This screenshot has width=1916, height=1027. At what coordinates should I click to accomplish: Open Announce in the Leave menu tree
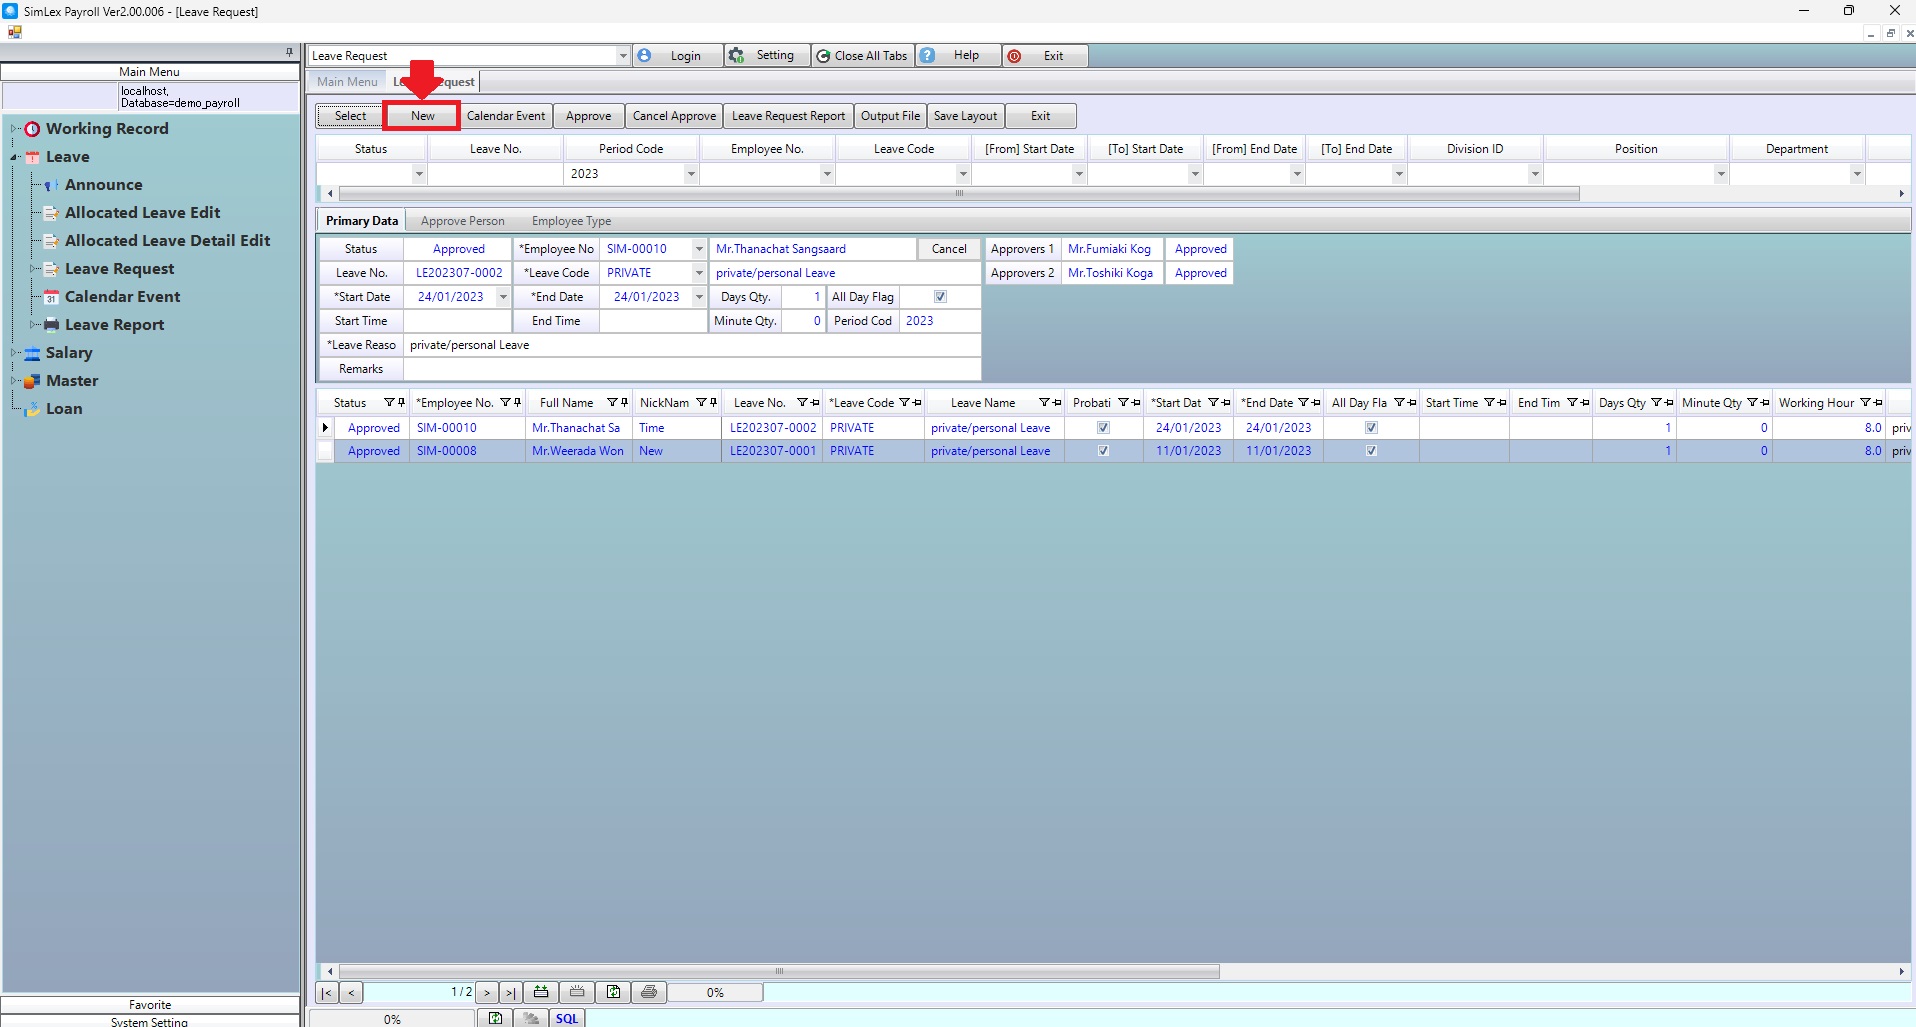103,185
